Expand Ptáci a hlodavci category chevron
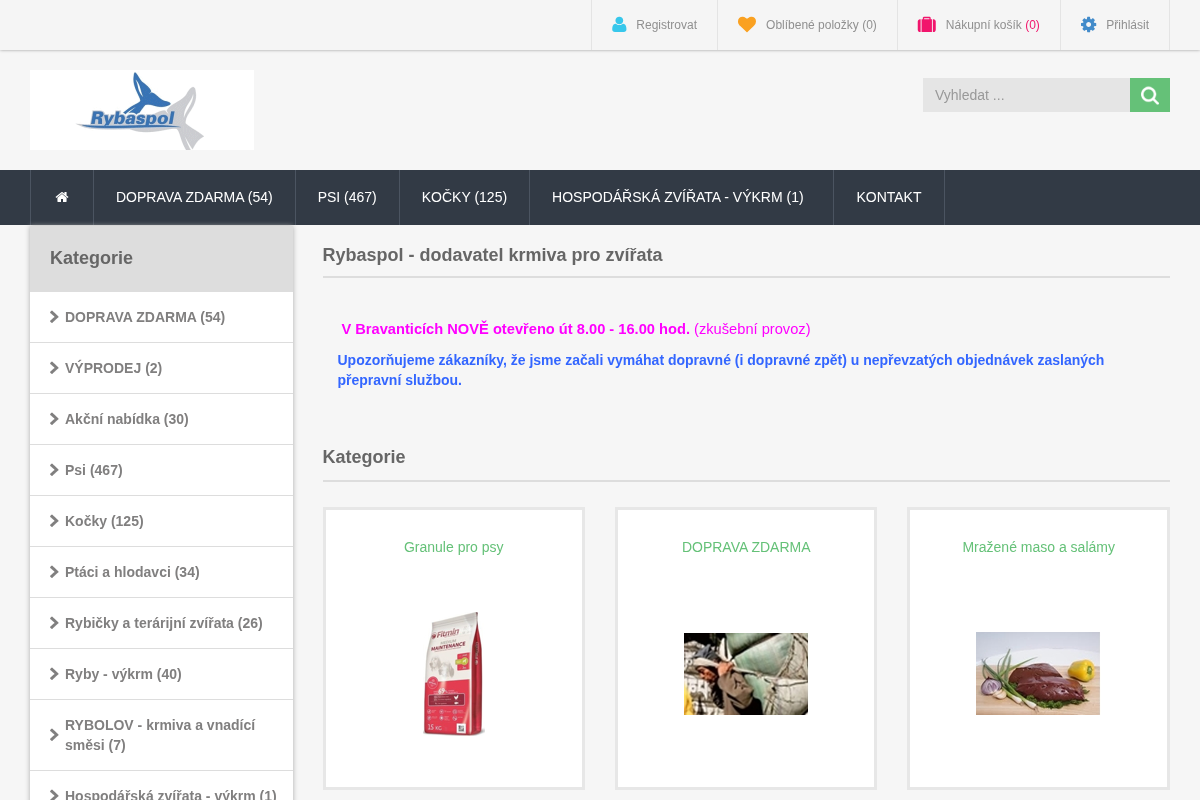 click(x=54, y=572)
